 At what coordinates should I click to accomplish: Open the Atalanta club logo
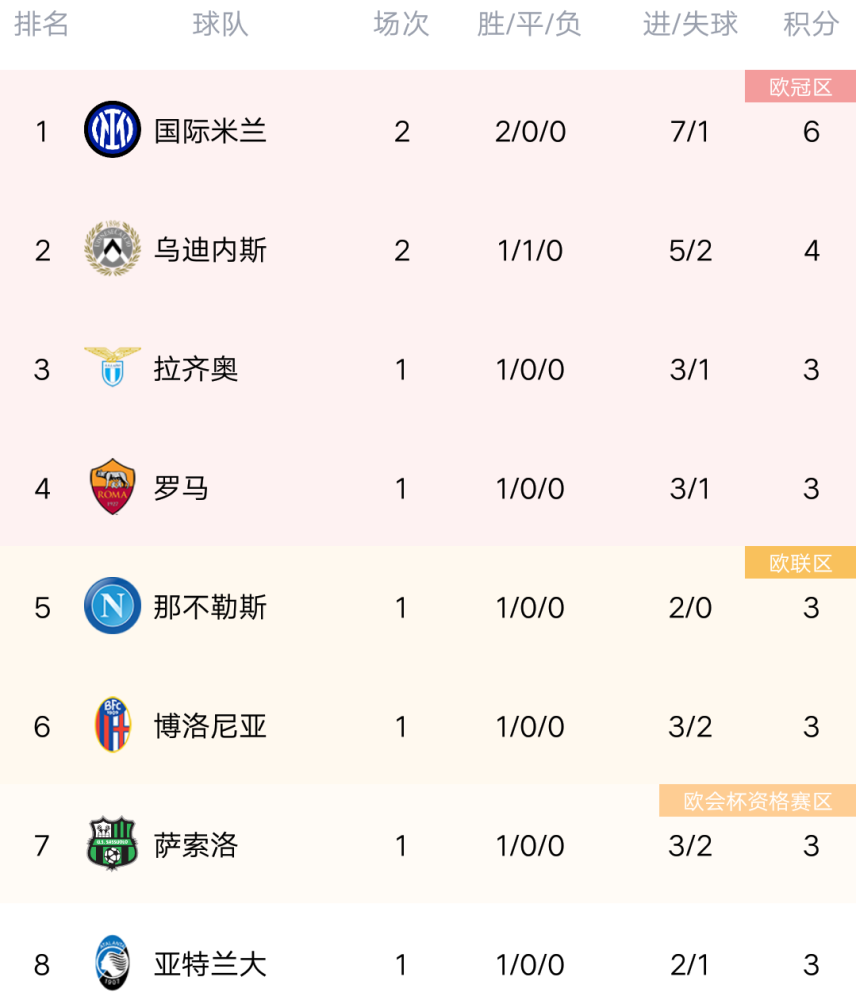[112, 962]
